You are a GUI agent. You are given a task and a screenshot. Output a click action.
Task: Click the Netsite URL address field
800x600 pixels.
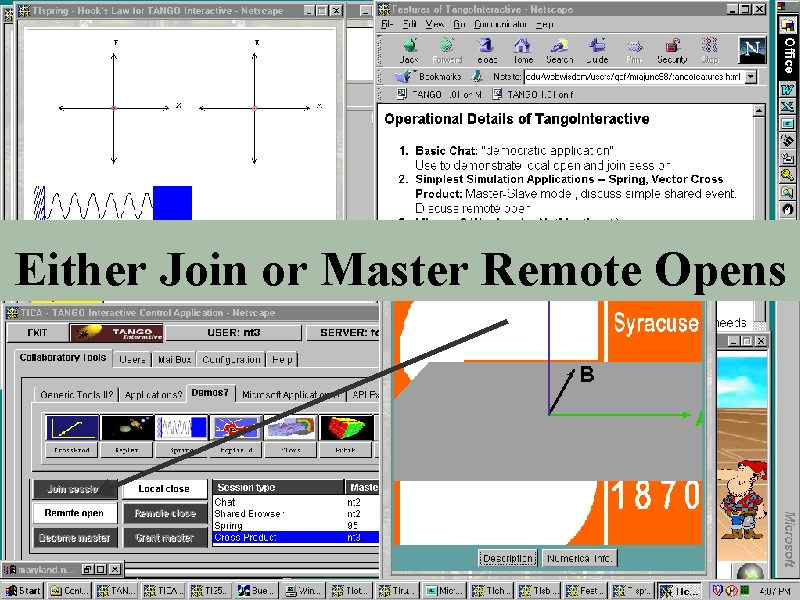coord(634,77)
